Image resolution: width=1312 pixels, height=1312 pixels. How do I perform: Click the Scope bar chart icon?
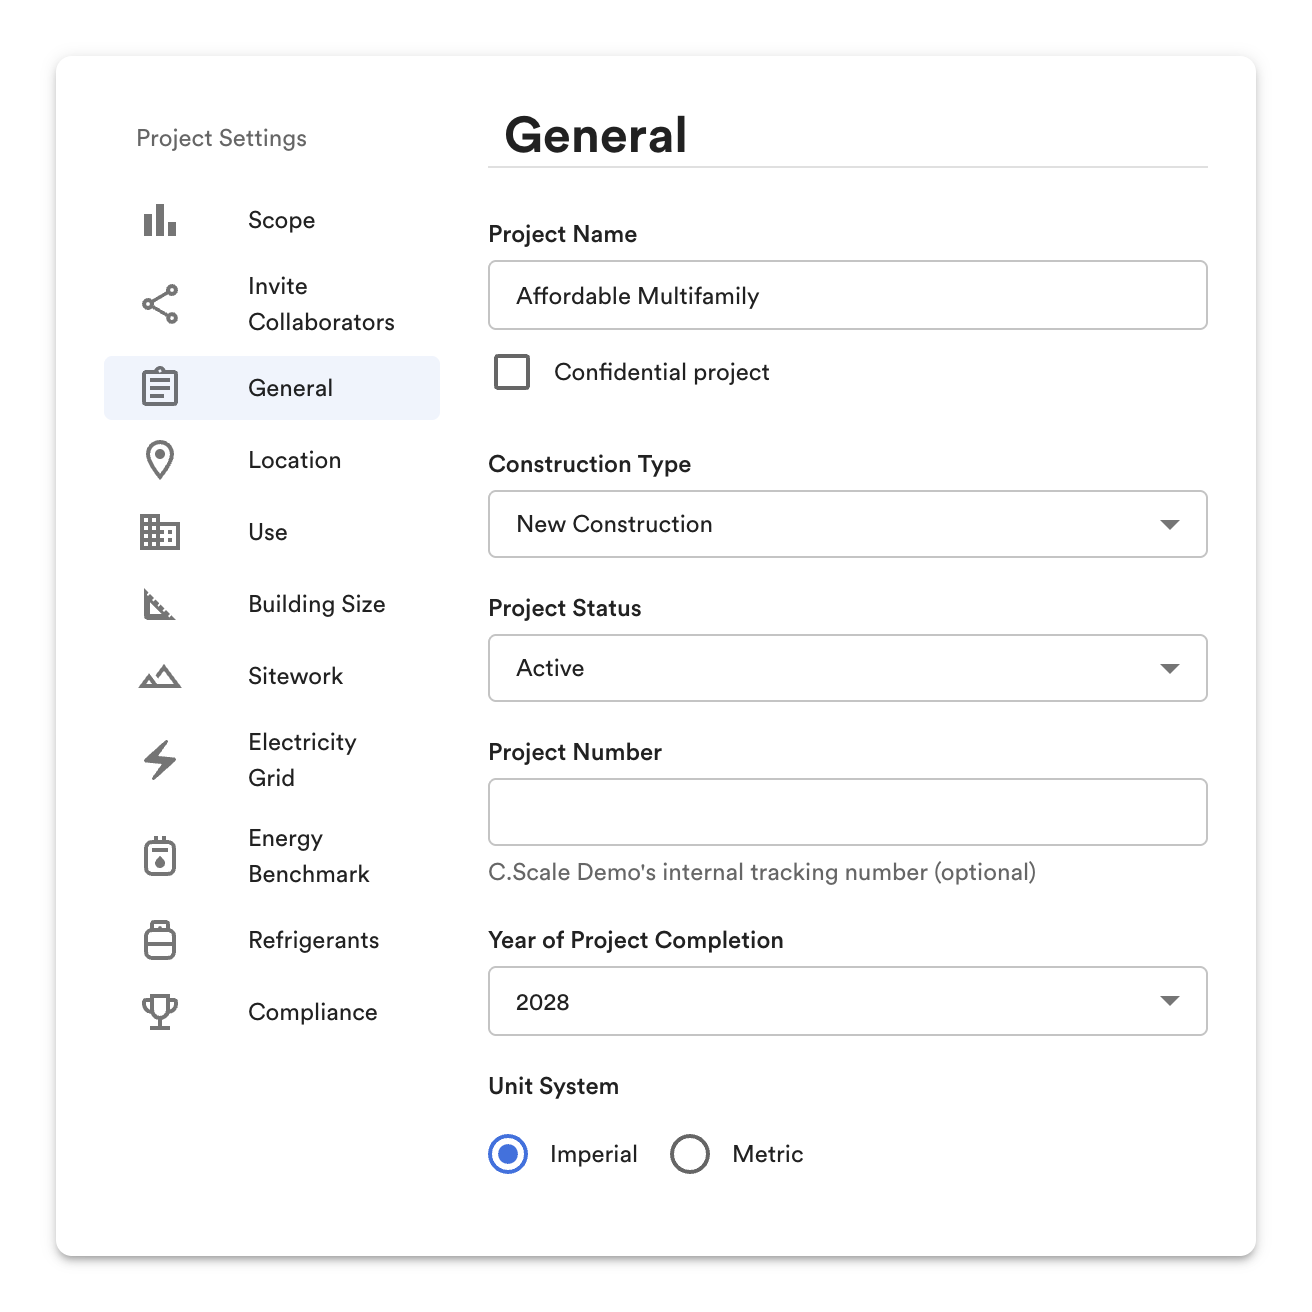[160, 220]
